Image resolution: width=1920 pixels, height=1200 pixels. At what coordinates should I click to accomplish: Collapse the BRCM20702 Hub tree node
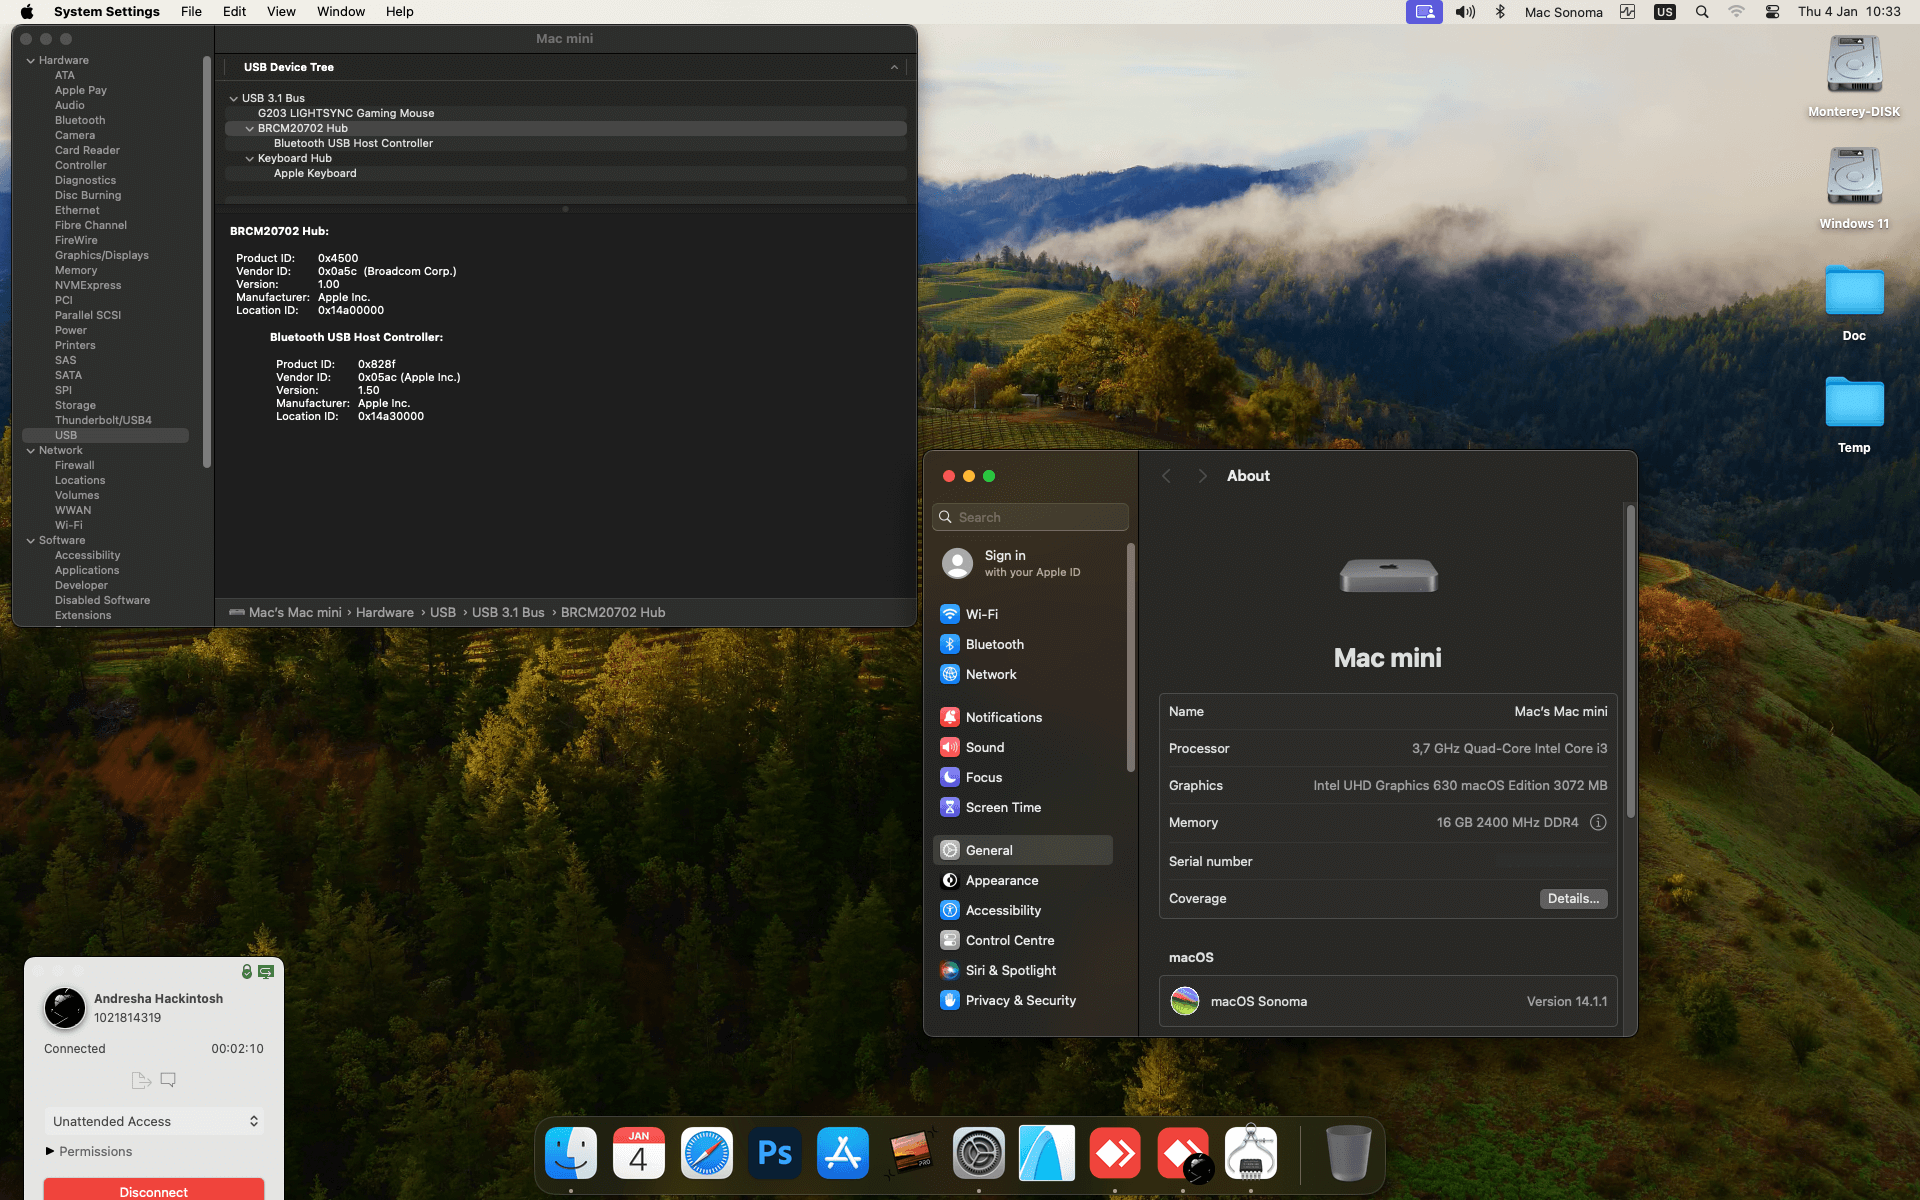pos(250,128)
